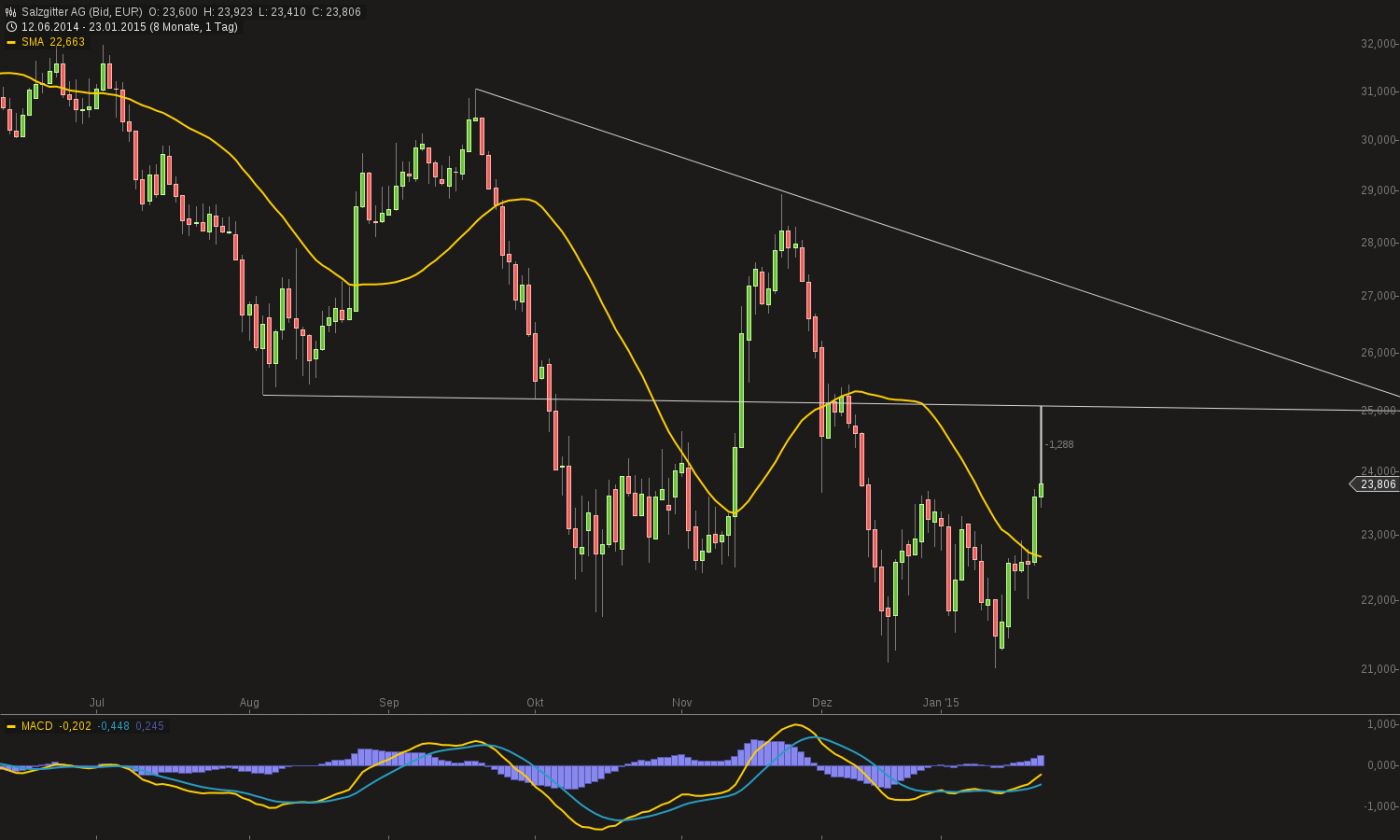Image resolution: width=1400 pixels, height=840 pixels.
Task: Click the 26,000 price axis label
Action: (1378, 352)
